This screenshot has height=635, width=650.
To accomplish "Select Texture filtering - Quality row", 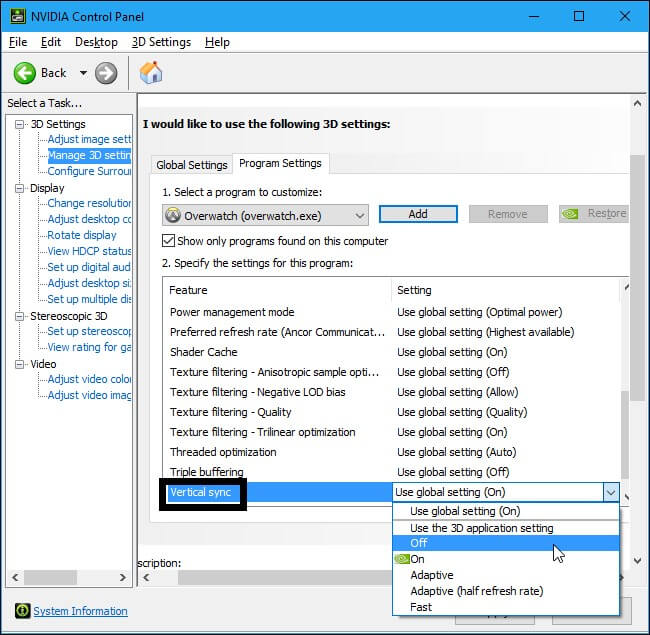I will coord(392,412).
